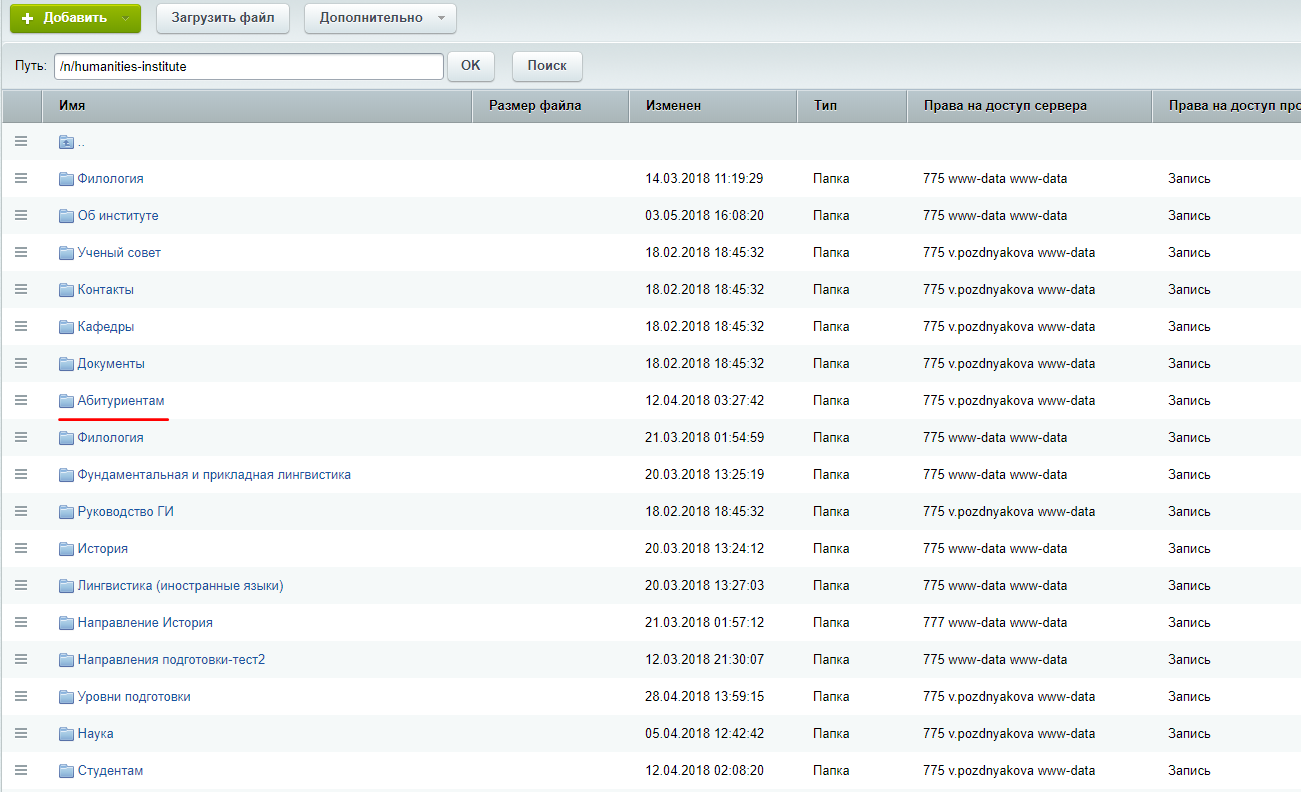Open row menu for Филология modified 21.03.2018
The height and width of the screenshot is (792, 1301).
21,437
